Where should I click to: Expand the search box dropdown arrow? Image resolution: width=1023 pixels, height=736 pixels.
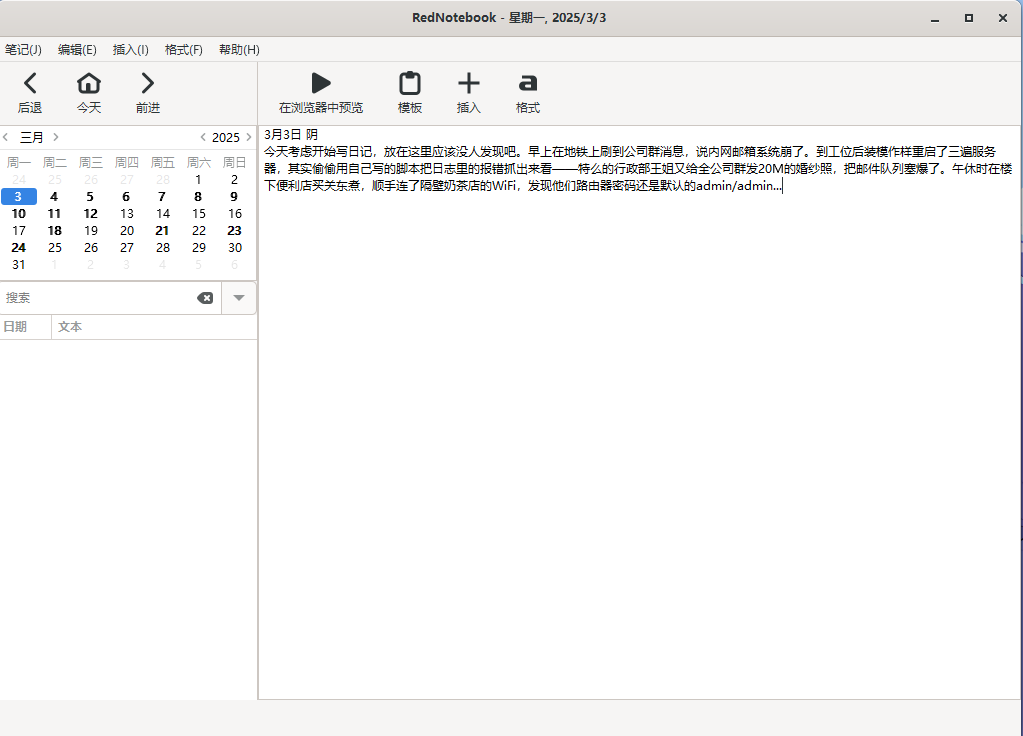(238, 298)
